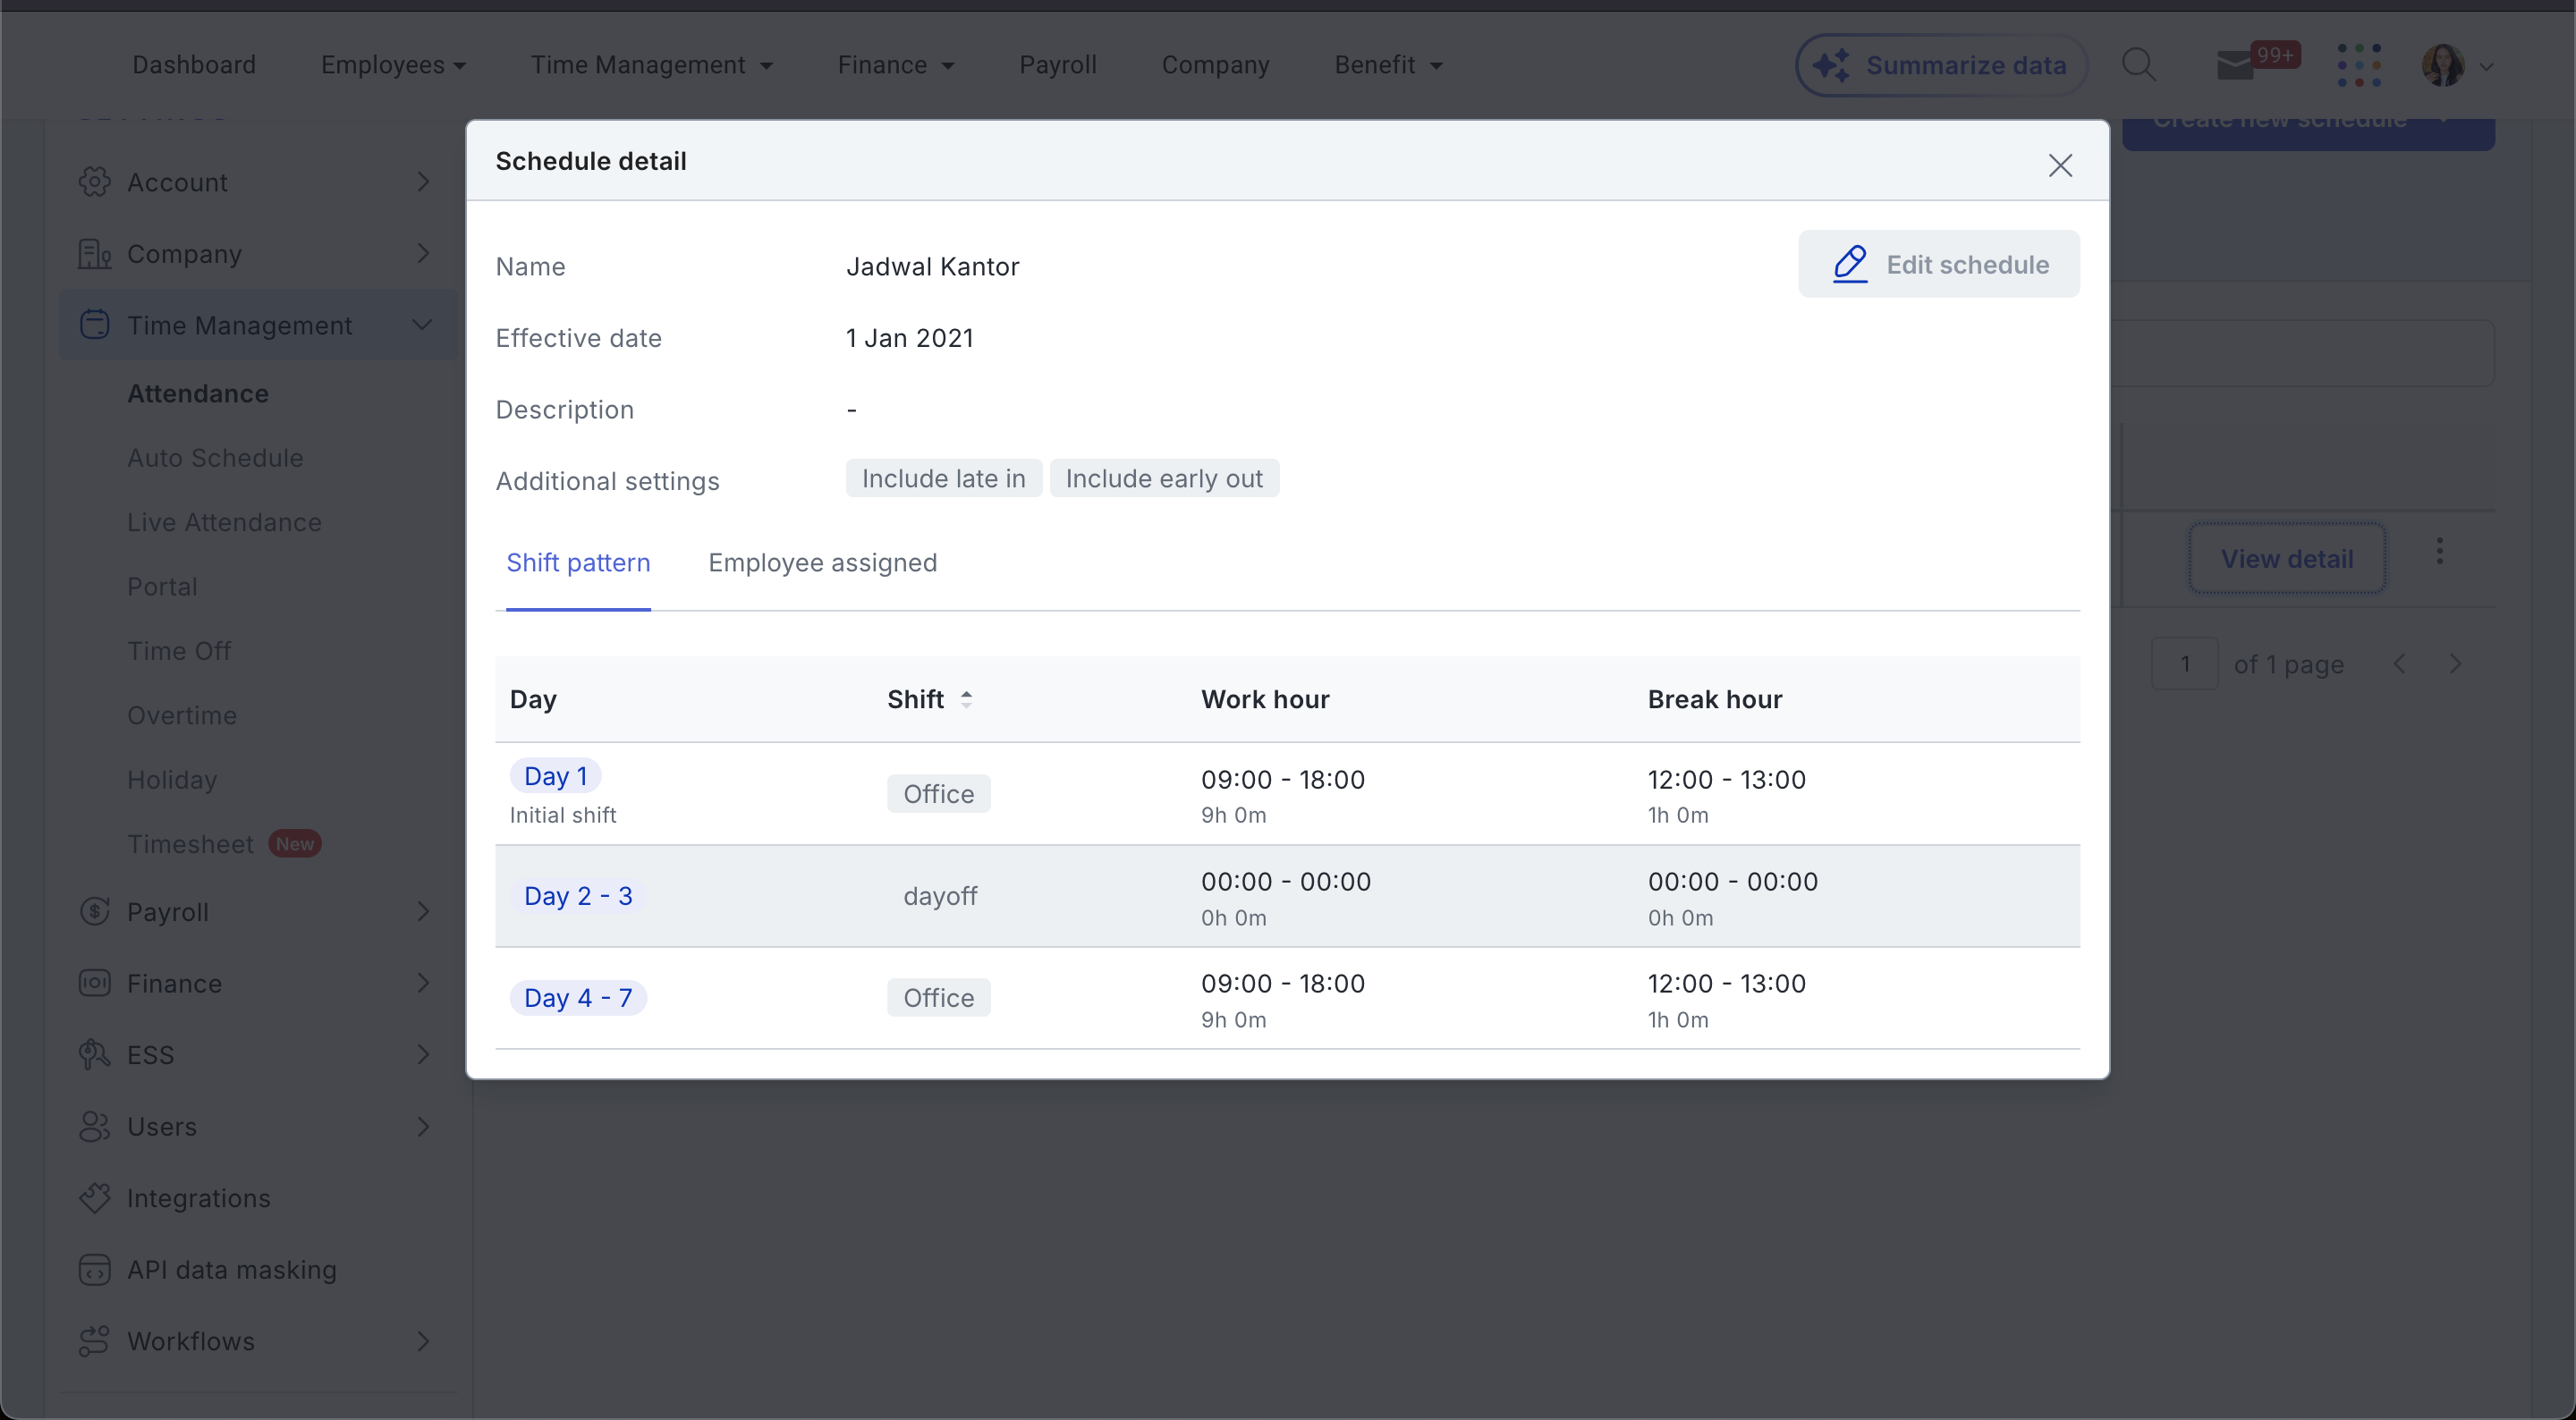The image size is (2576, 1420).
Task: Go to the next page arrow
Action: point(2455,664)
